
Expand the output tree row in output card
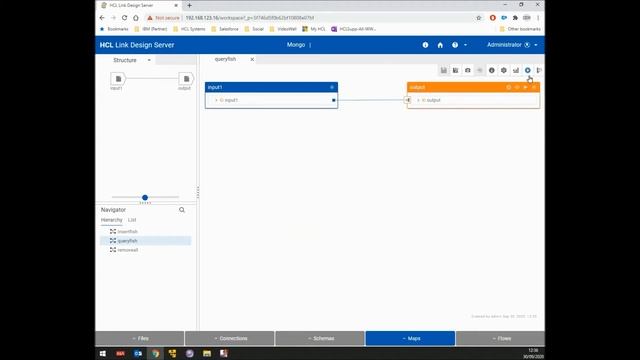(x=418, y=100)
